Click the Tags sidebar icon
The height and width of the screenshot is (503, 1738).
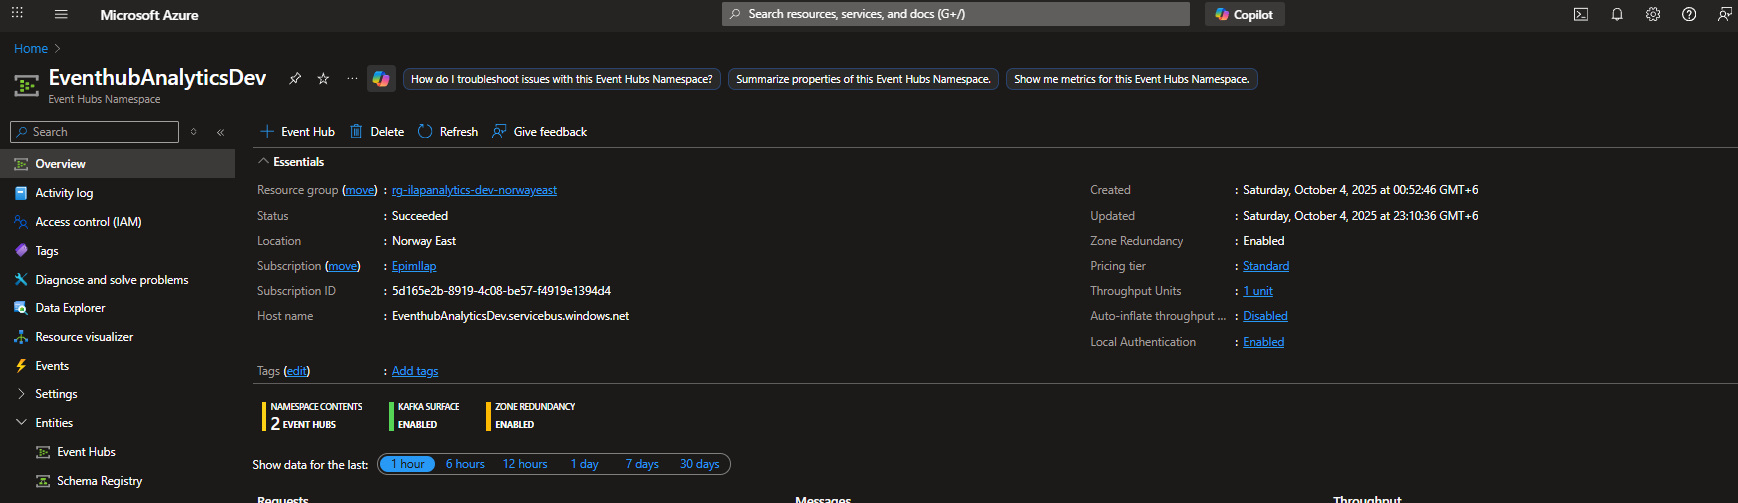click(x=20, y=251)
